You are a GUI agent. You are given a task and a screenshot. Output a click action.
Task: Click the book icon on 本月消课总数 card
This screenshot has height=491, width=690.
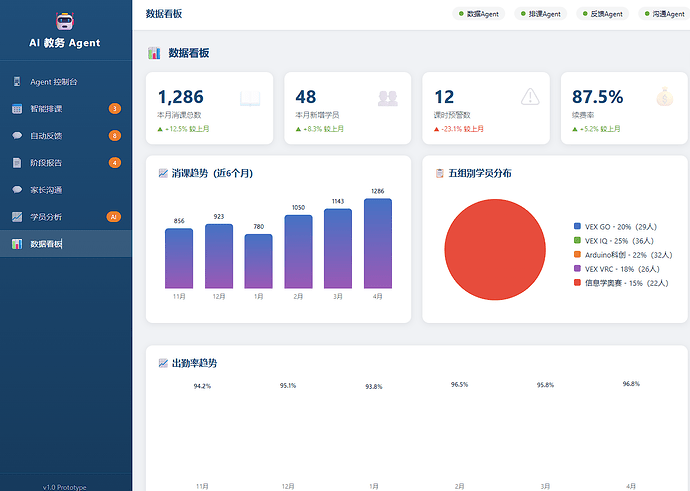[x=250, y=99]
